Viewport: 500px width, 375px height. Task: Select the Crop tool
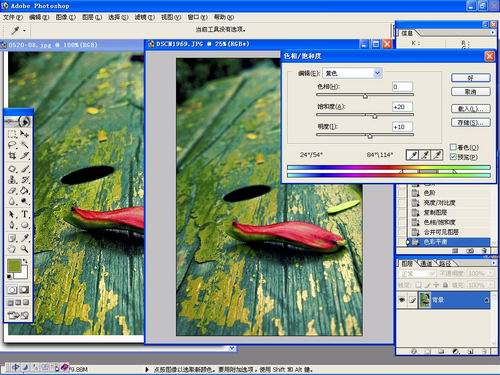[x=12, y=156]
